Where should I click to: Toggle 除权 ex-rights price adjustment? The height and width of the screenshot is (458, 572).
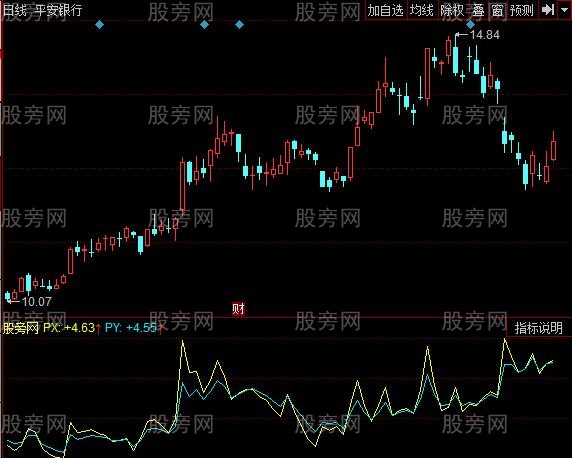tap(452, 10)
